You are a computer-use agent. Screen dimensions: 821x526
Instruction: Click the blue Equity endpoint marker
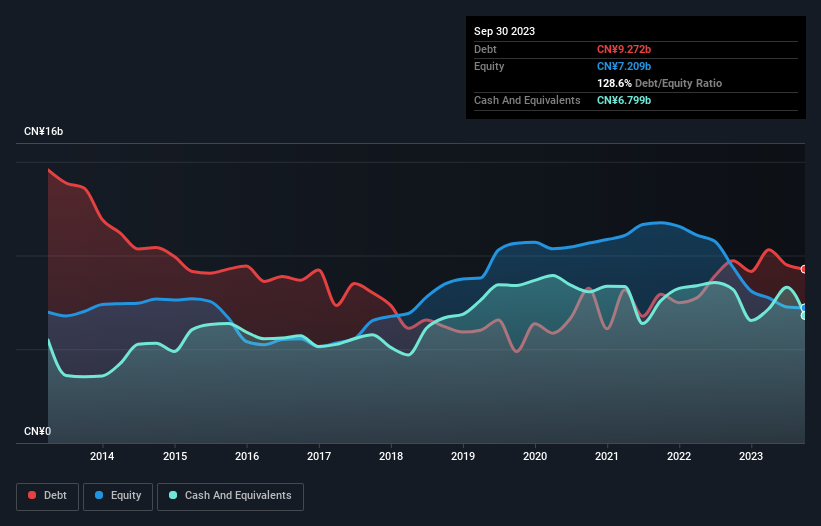click(x=804, y=308)
